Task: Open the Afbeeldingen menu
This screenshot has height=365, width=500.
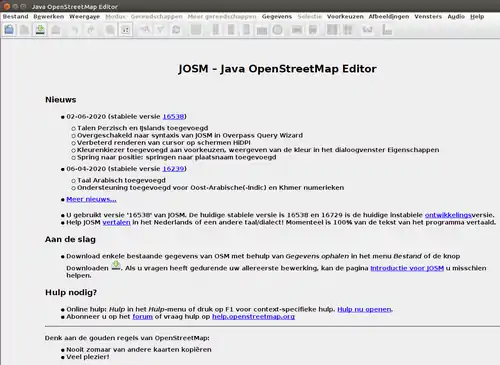Action: click(x=389, y=16)
